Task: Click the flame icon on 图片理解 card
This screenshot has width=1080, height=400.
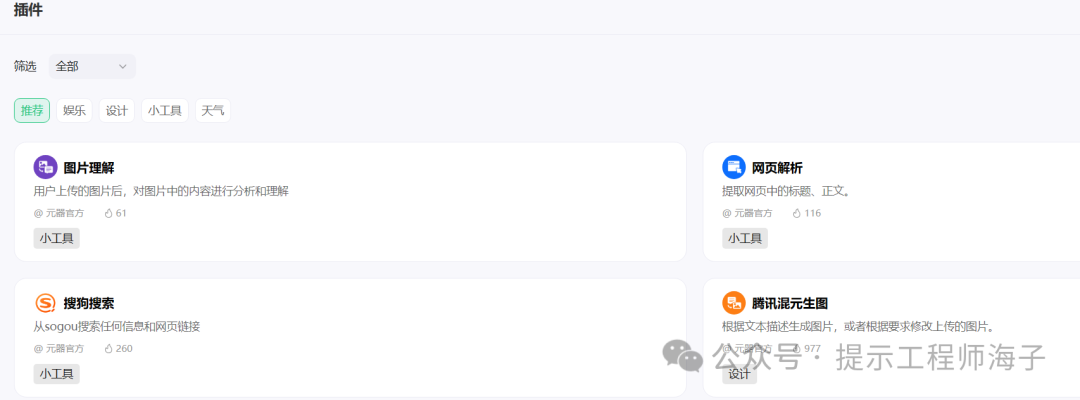Action: point(108,213)
